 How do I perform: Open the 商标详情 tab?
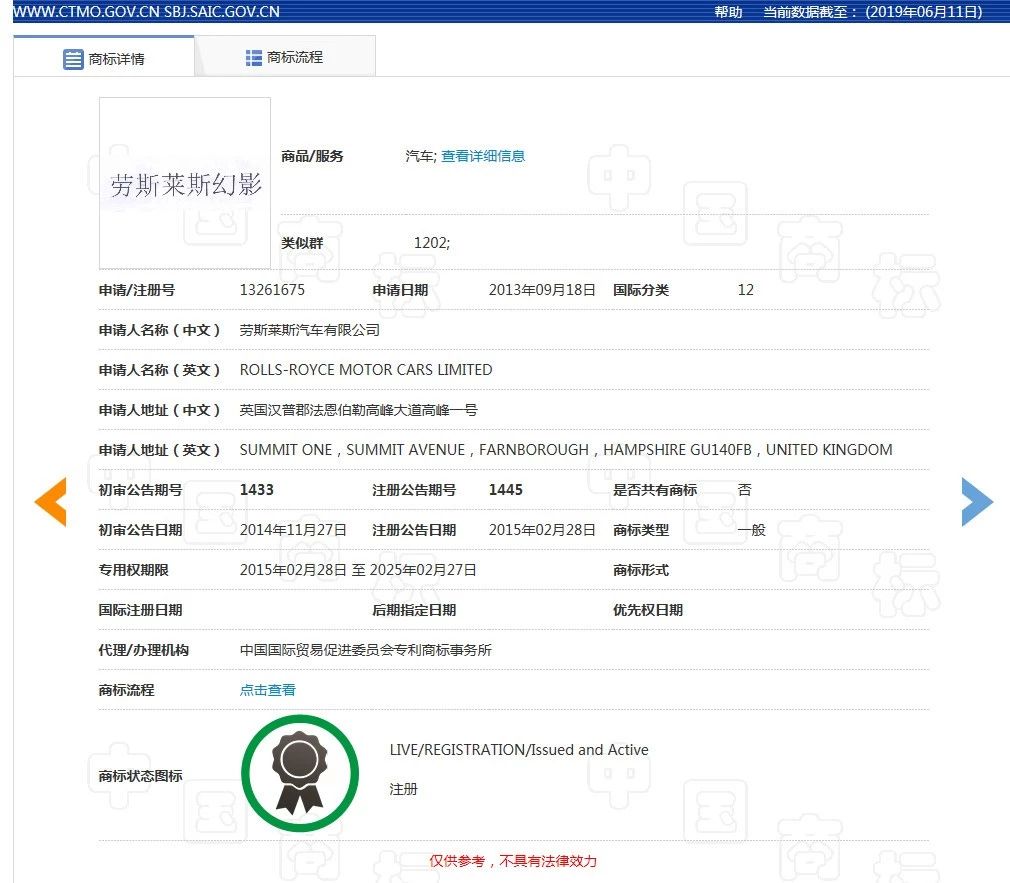pyautogui.click(x=104, y=57)
